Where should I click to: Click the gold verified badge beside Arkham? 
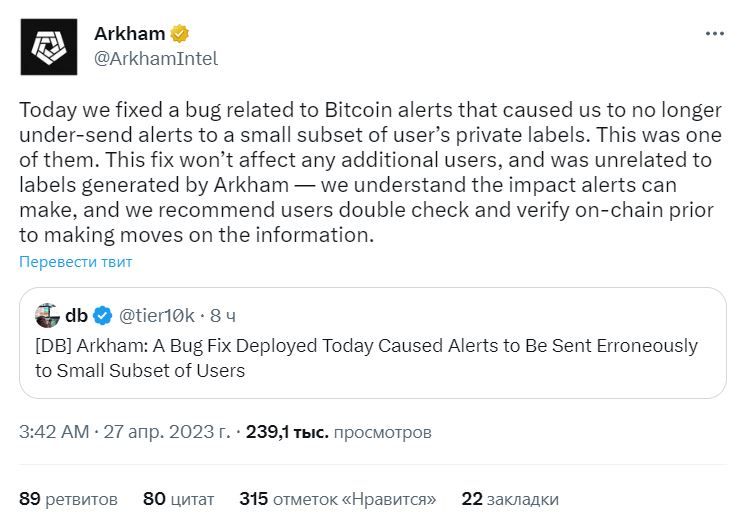click(x=180, y=34)
